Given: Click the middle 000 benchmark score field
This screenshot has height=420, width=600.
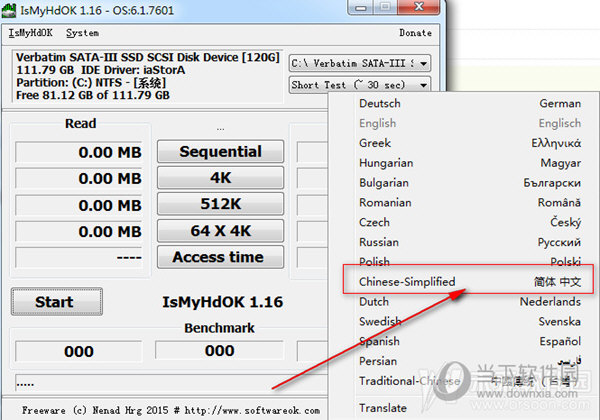Looking at the screenshot, I should [220, 350].
